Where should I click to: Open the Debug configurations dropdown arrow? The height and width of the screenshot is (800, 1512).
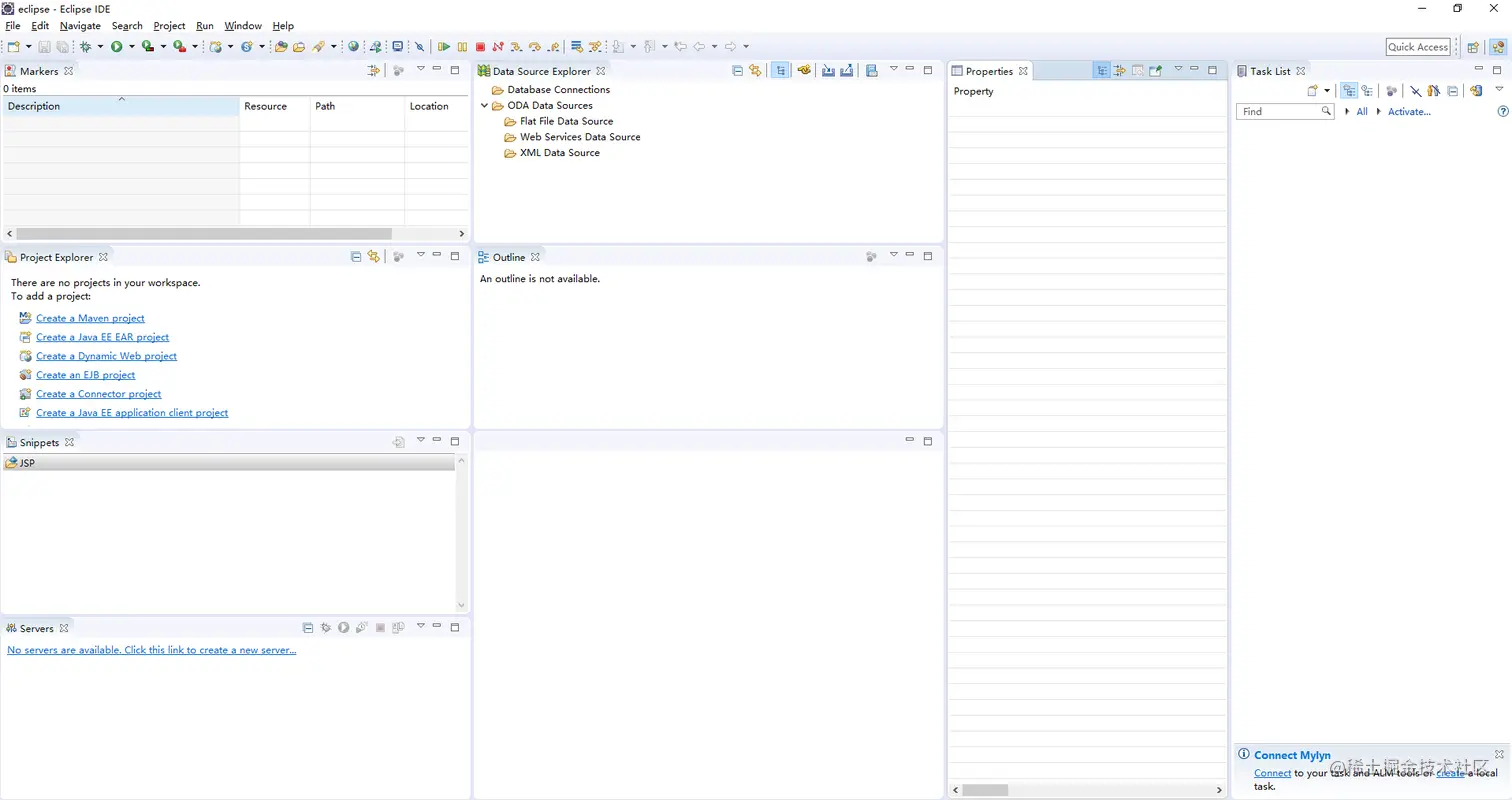pos(100,47)
